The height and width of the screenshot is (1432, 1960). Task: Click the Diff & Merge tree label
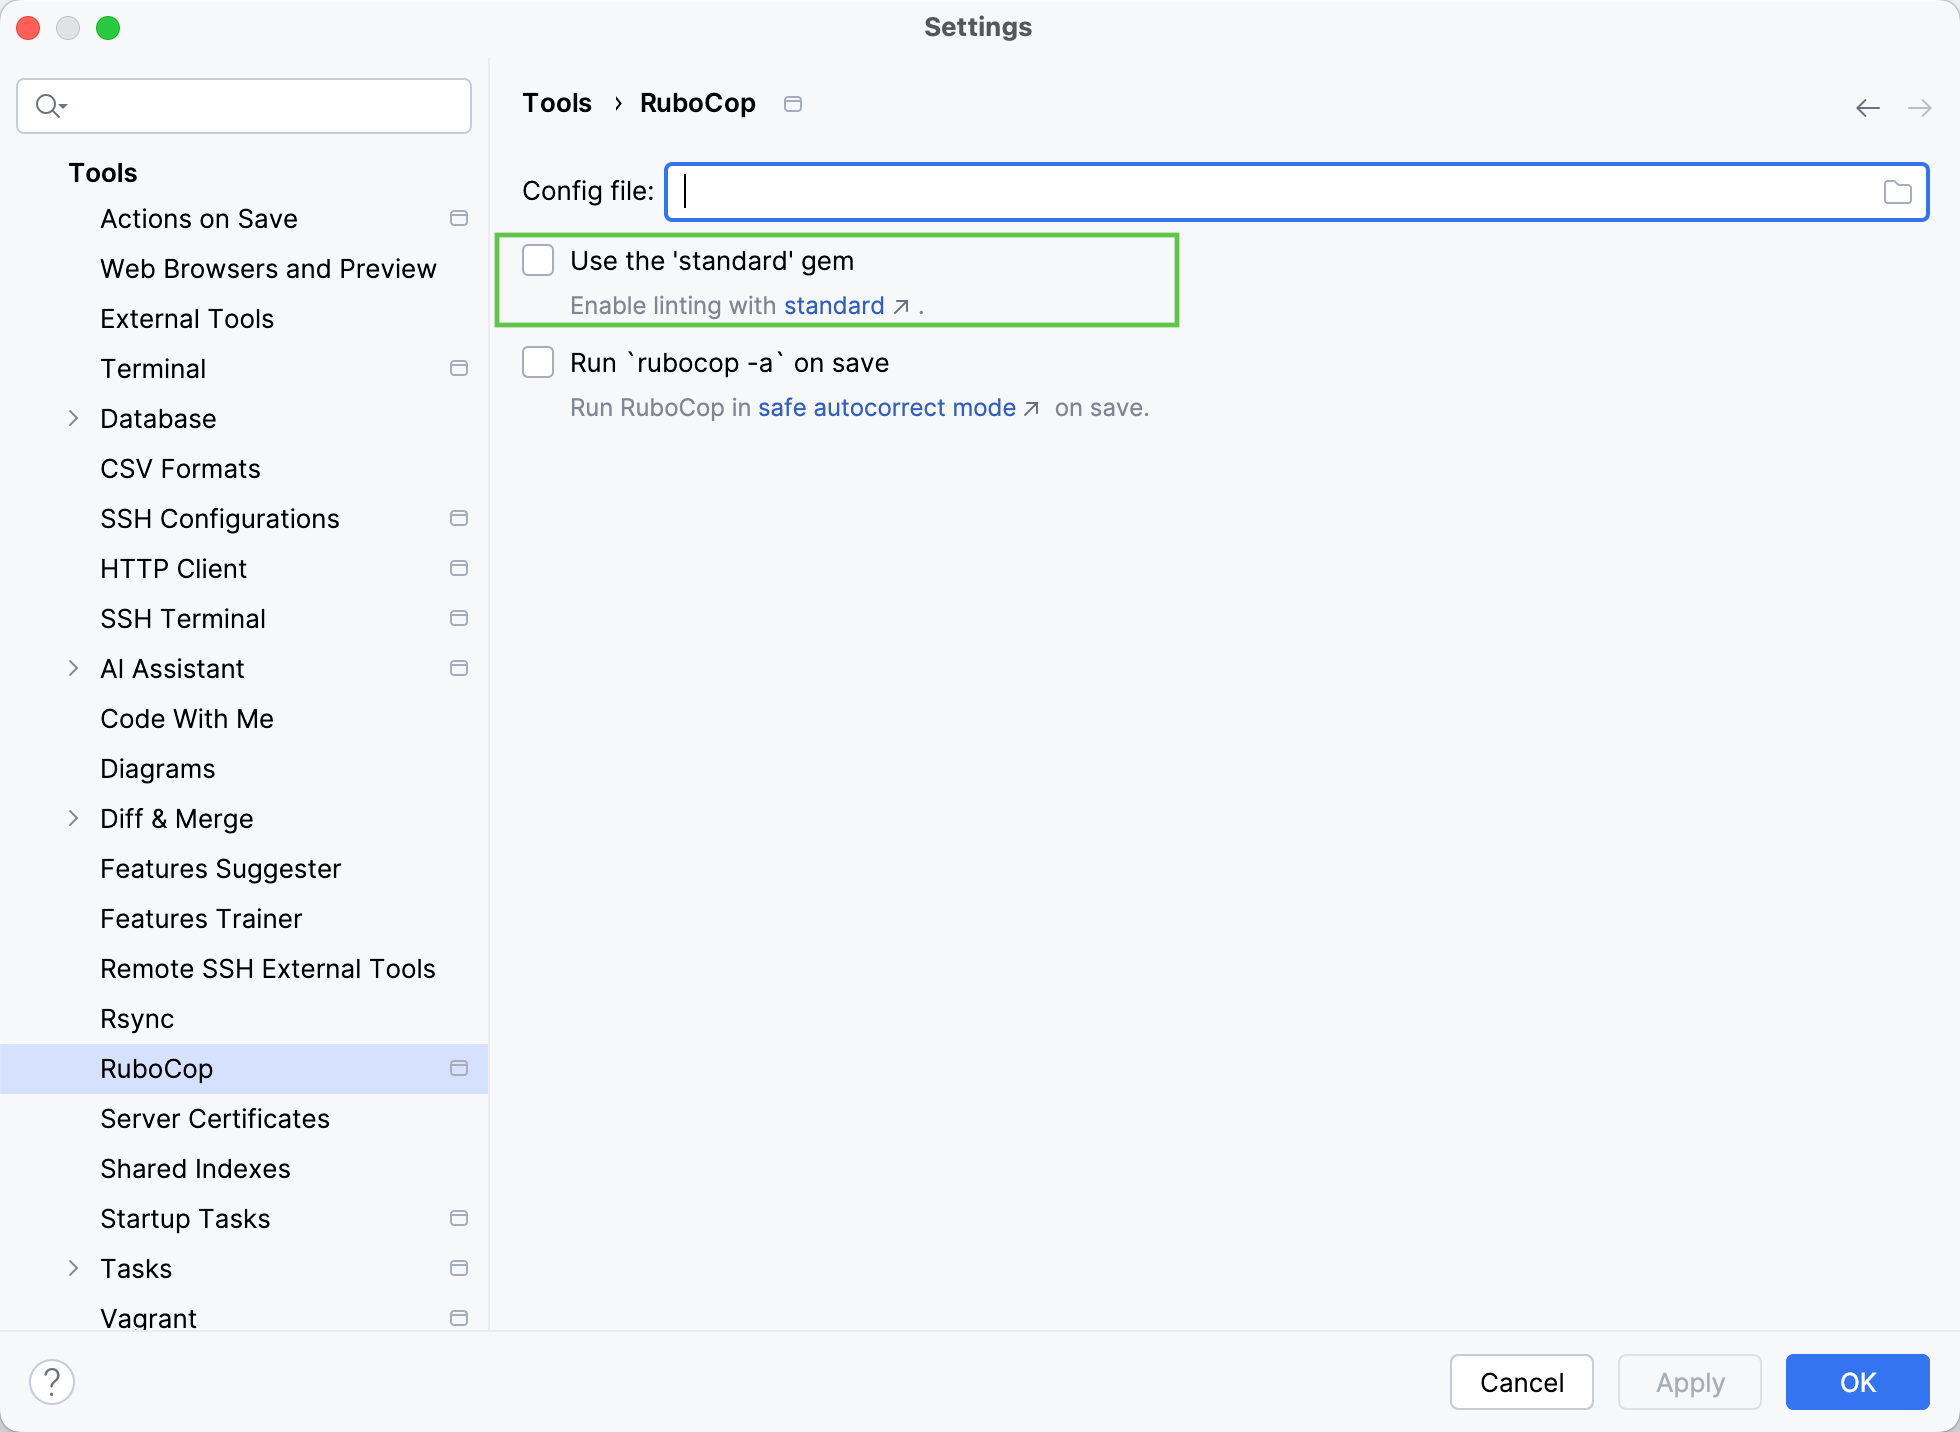pos(177,818)
